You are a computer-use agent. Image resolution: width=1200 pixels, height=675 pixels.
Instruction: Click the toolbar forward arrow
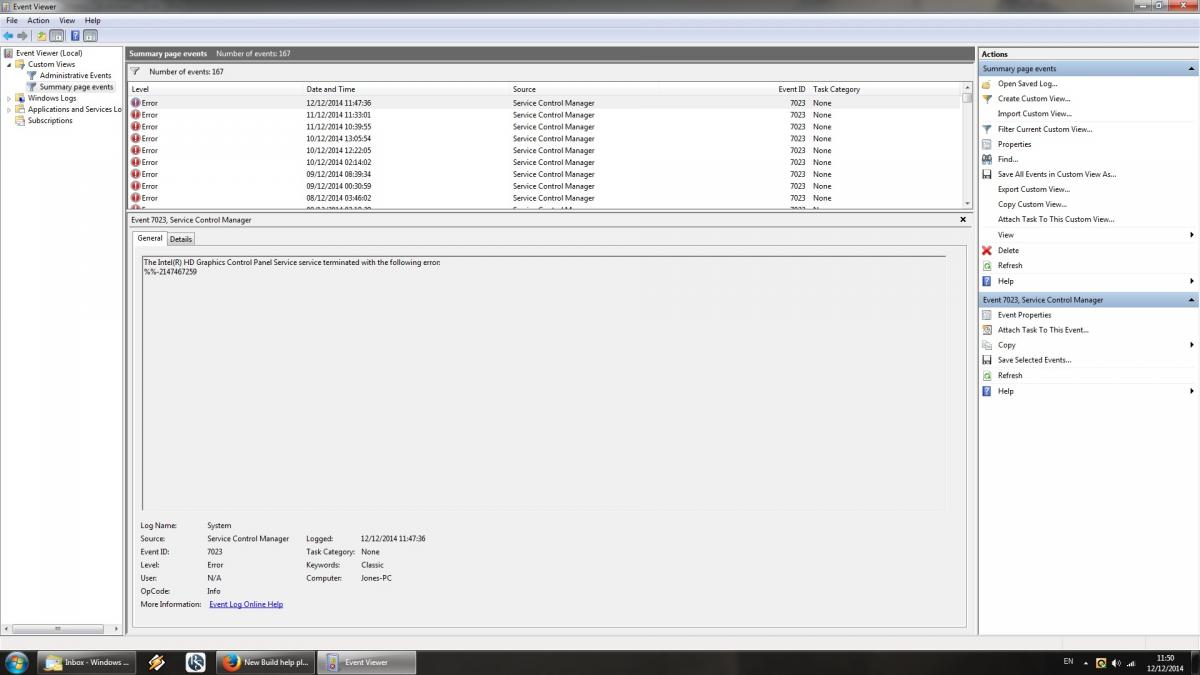tap(22, 35)
